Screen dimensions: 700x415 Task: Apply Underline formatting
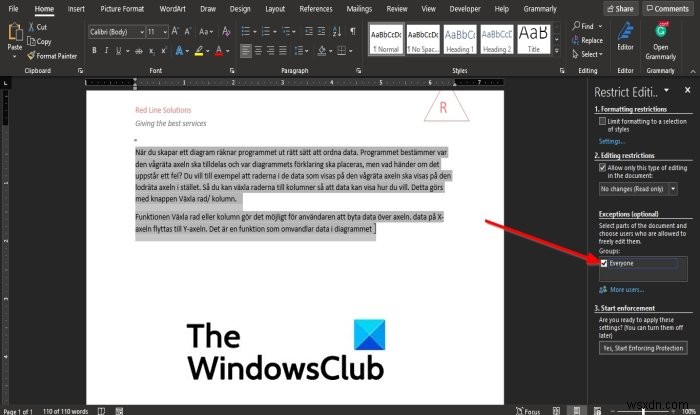pyautogui.click(x=118, y=51)
